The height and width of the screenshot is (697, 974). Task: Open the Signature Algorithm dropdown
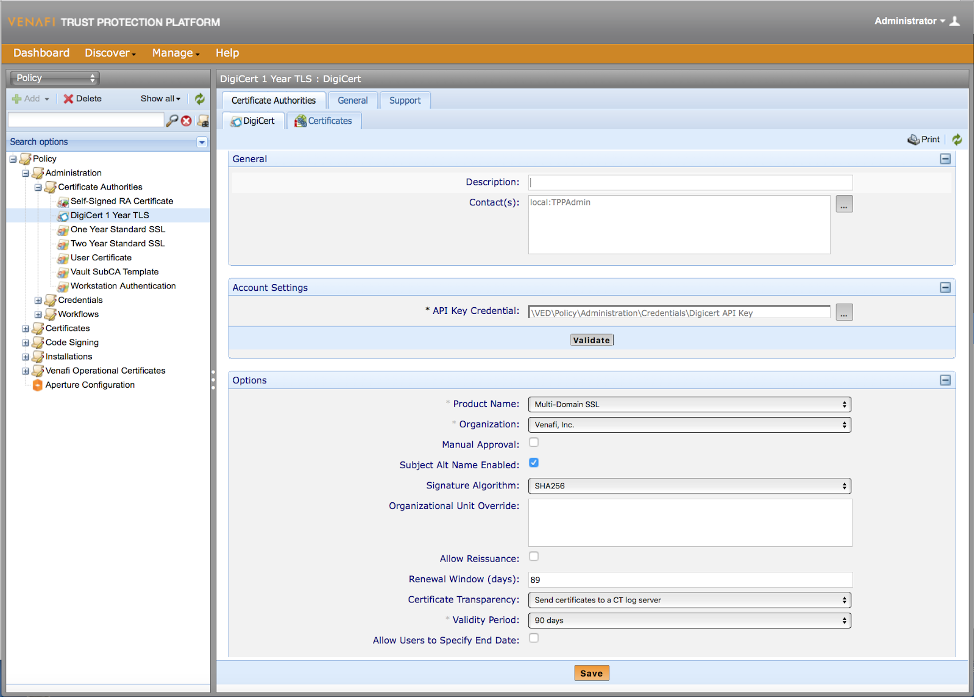(690, 486)
